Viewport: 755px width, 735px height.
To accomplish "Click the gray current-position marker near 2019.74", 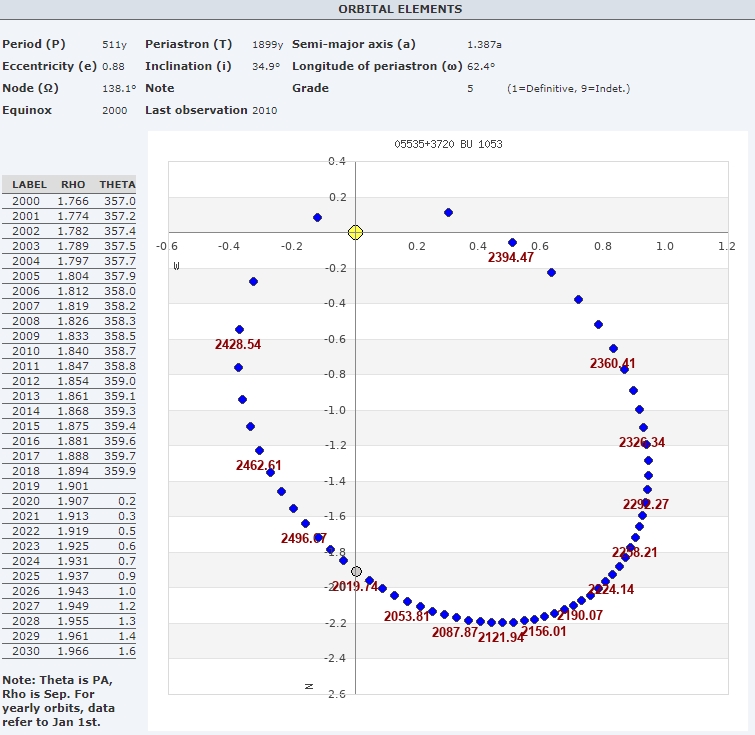I will tap(356, 571).
